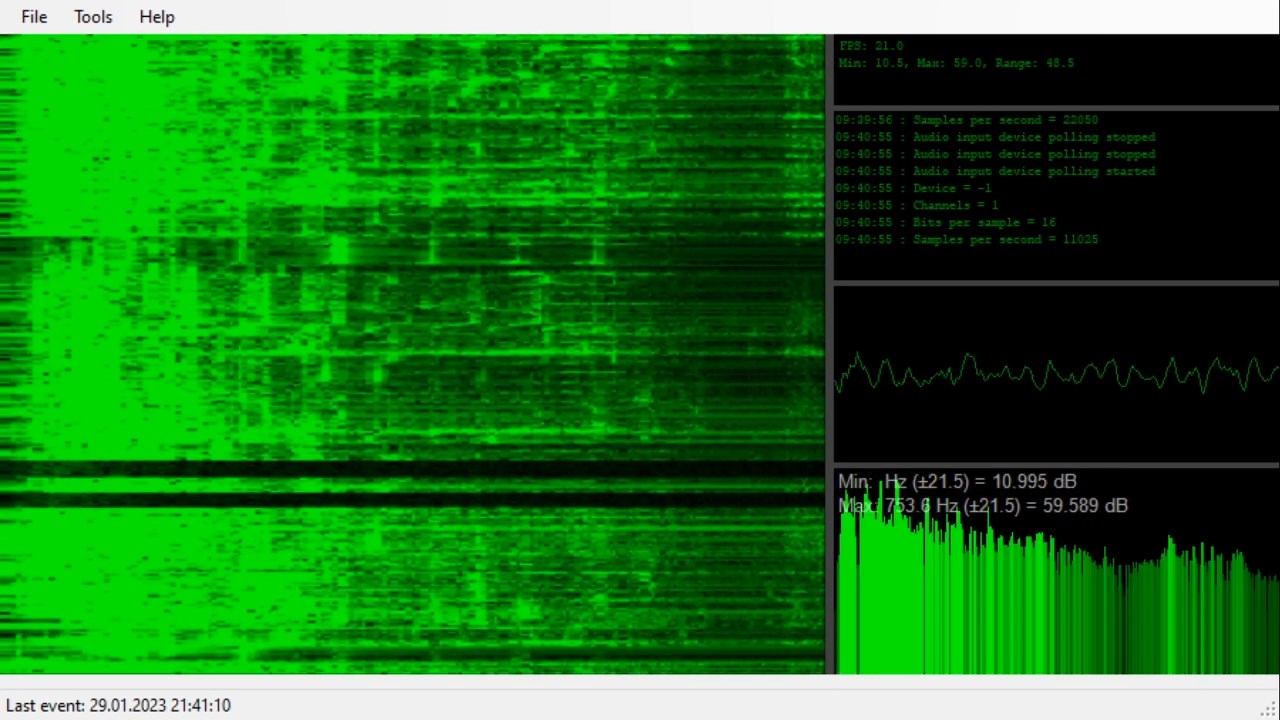Select log line 'Device = -1'
This screenshot has height=720, width=1280.
coord(913,188)
